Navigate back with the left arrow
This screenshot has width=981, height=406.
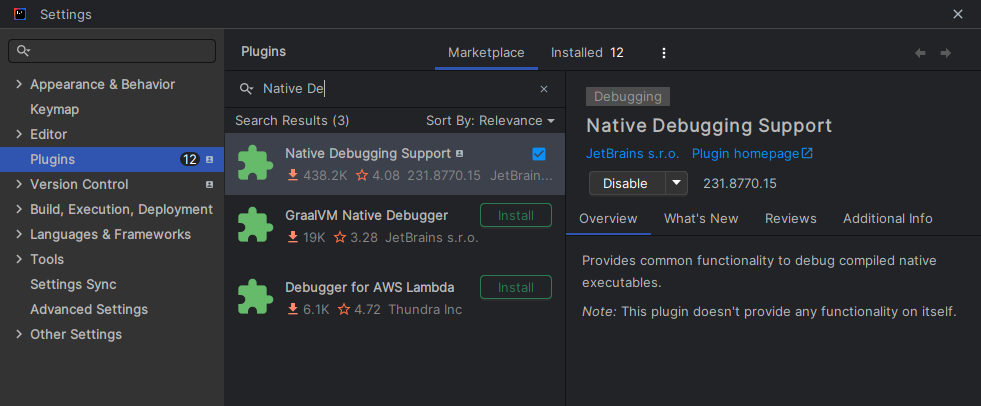[x=920, y=53]
